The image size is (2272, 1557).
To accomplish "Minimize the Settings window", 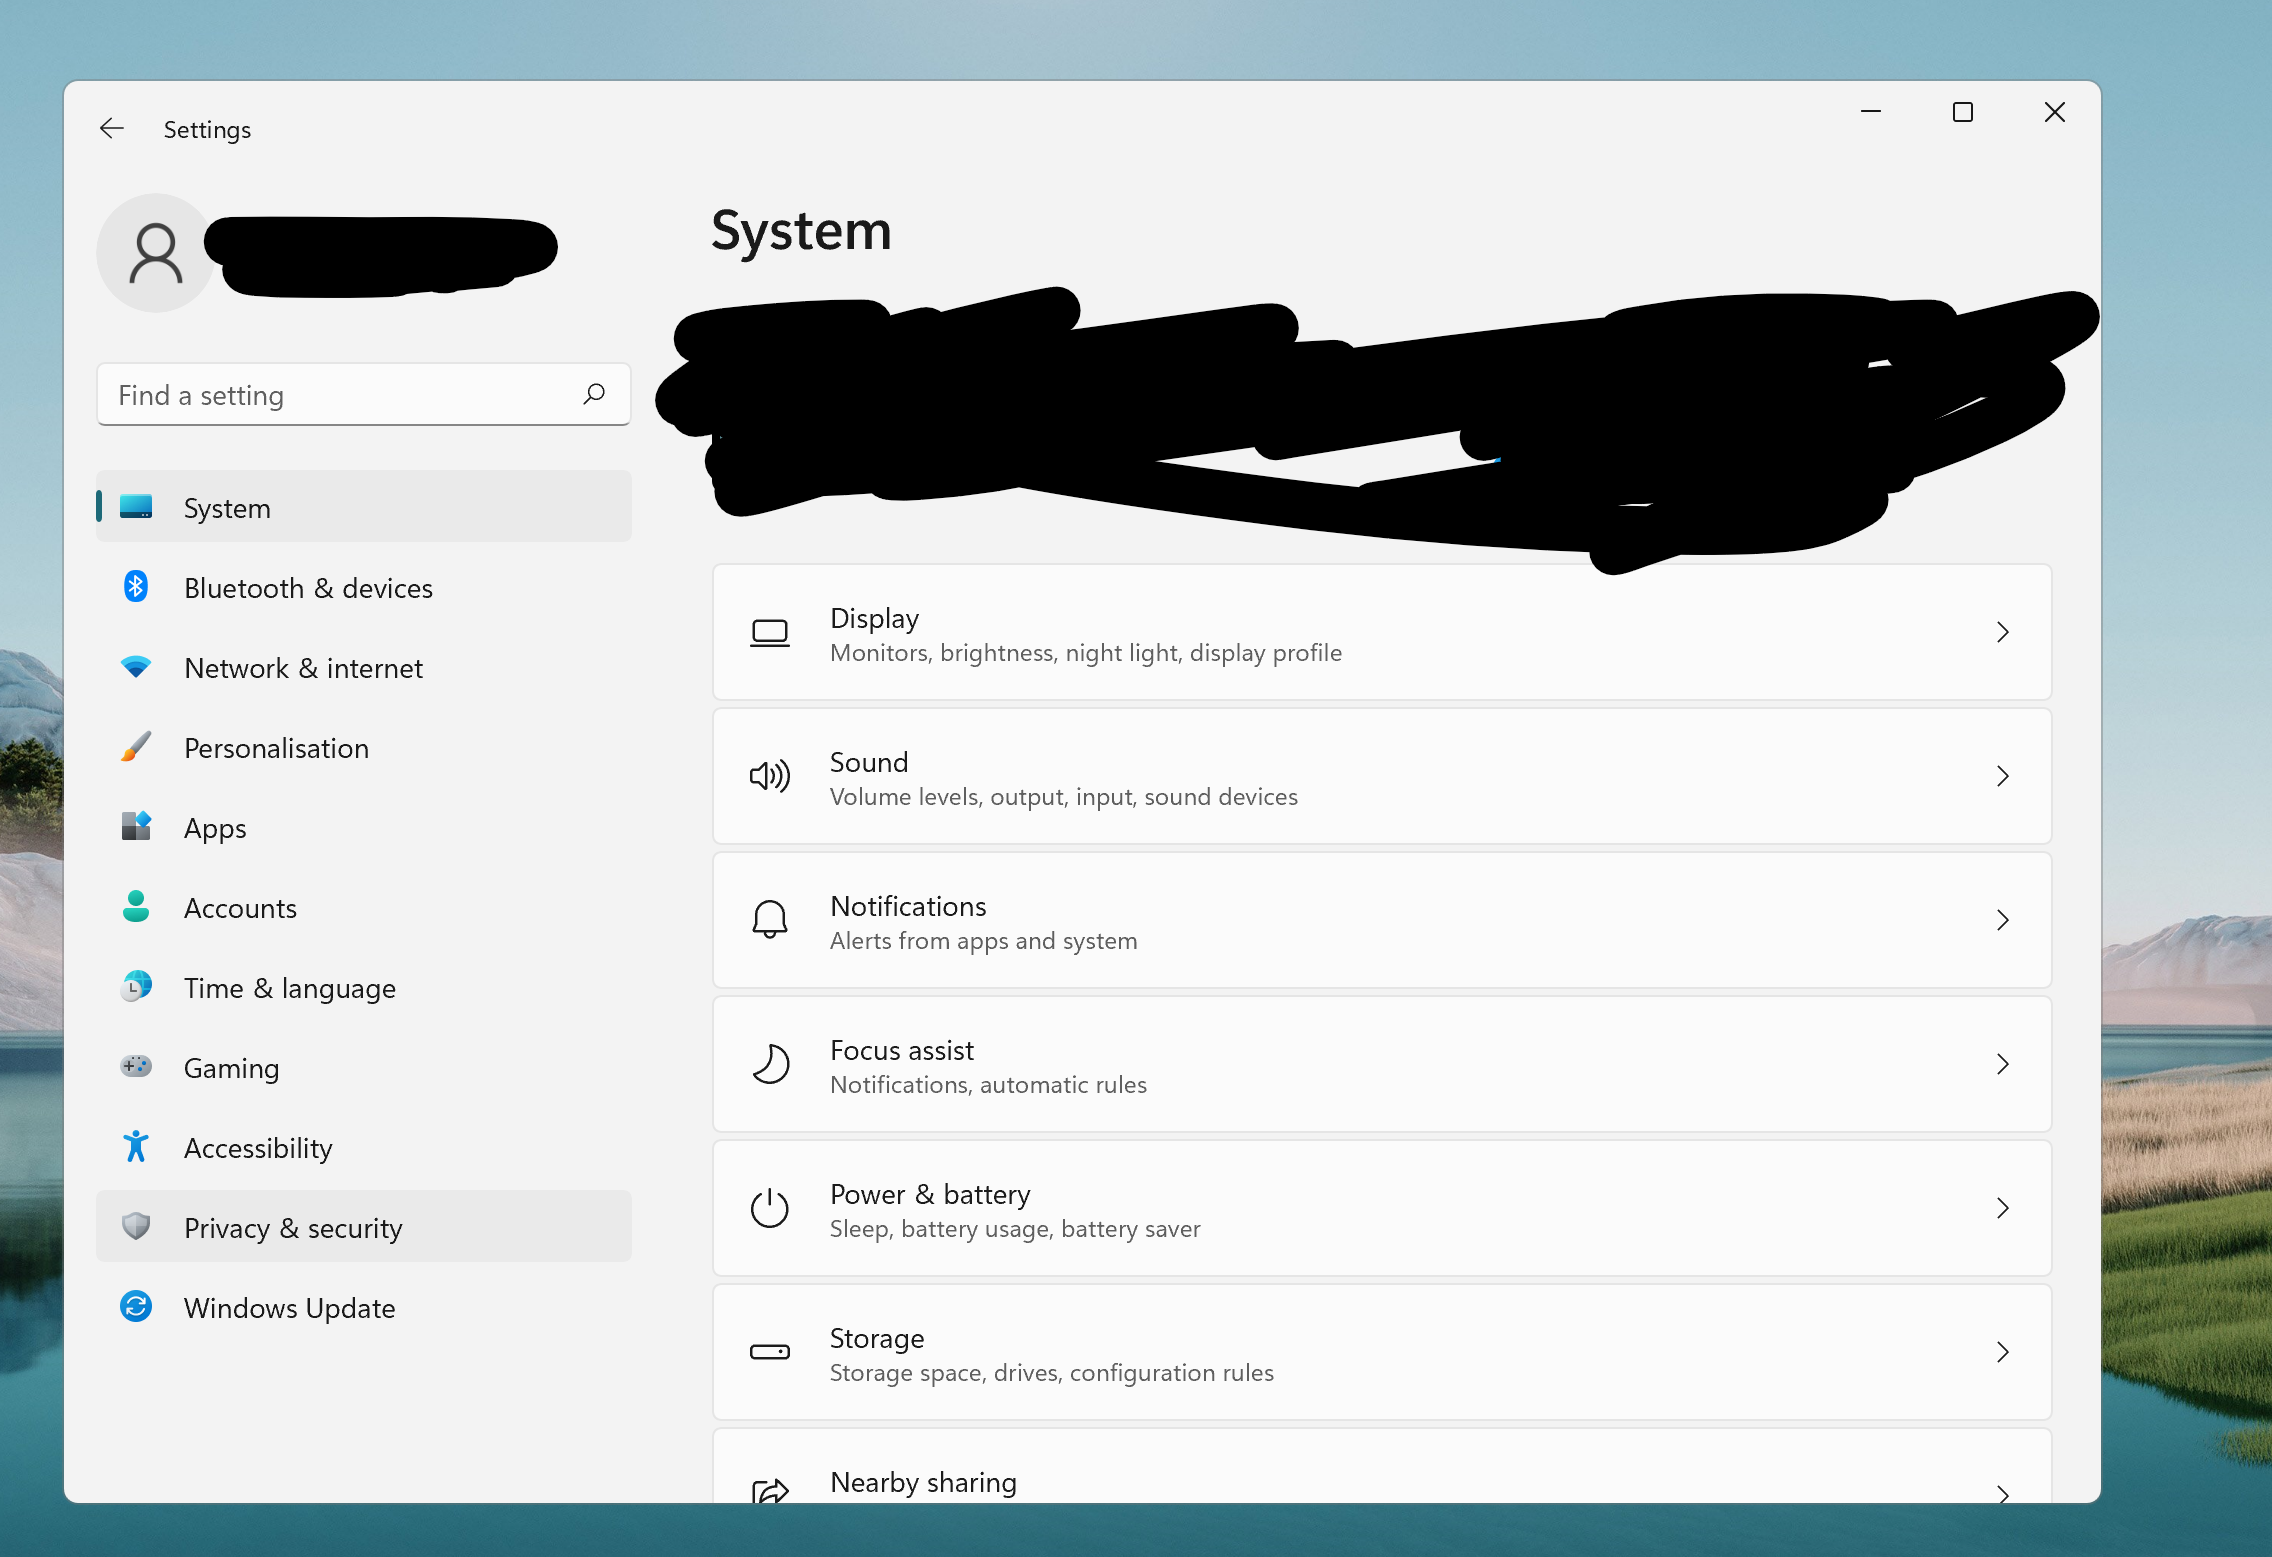I will [x=1871, y=112].
